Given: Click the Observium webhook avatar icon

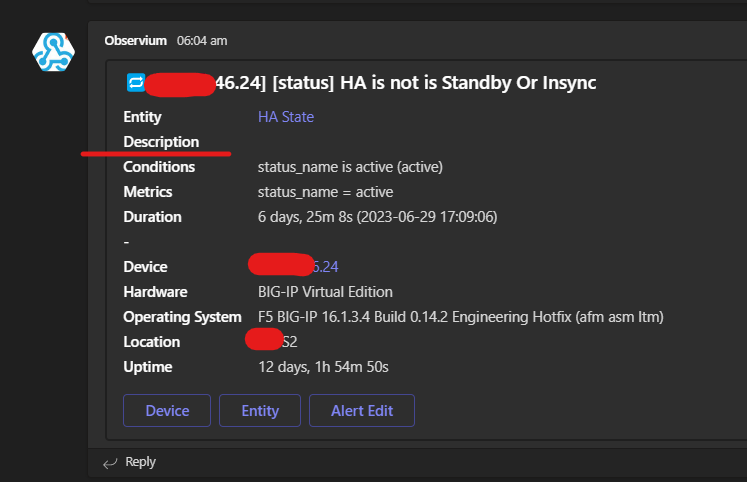Looking at the screenshot, I should coord(53,52).
